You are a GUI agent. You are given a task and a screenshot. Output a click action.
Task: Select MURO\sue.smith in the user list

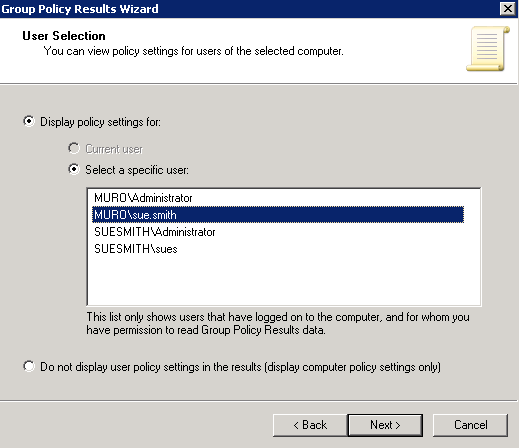point(278,215)
